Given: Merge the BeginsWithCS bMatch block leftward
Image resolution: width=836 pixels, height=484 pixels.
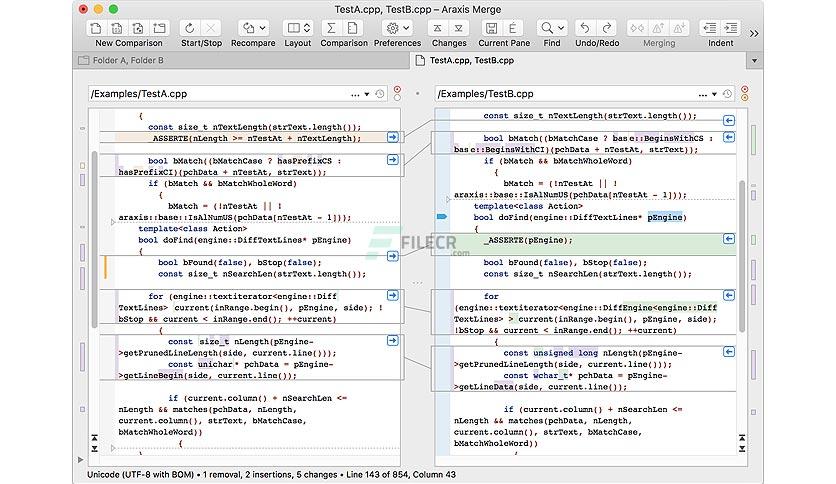Looking at the screenshot, I should tap(729, 138).
